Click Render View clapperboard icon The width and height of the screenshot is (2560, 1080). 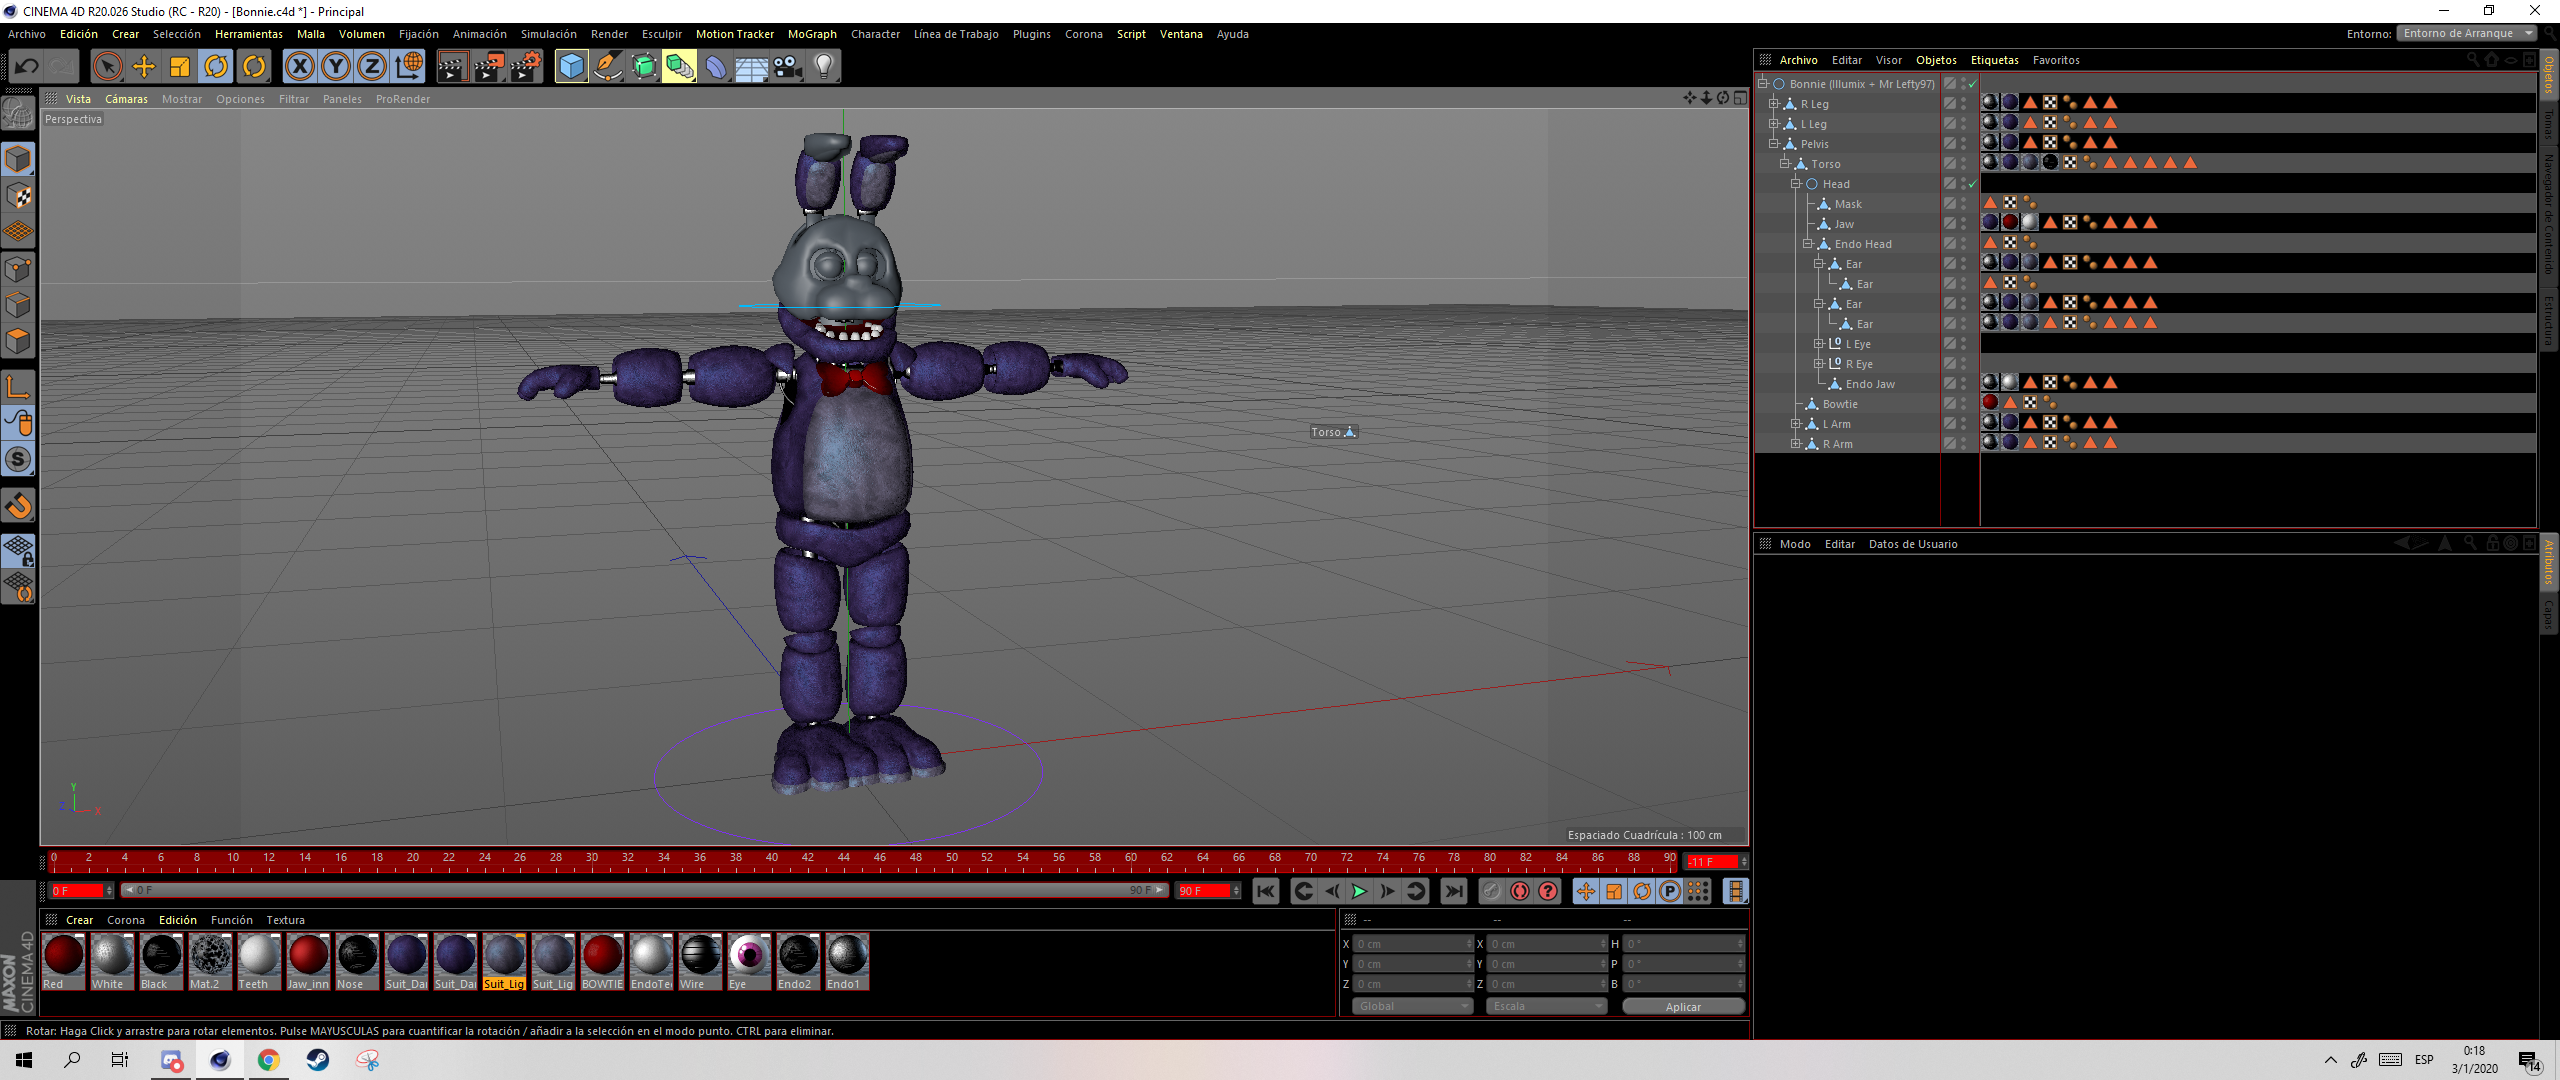point(452,67)
